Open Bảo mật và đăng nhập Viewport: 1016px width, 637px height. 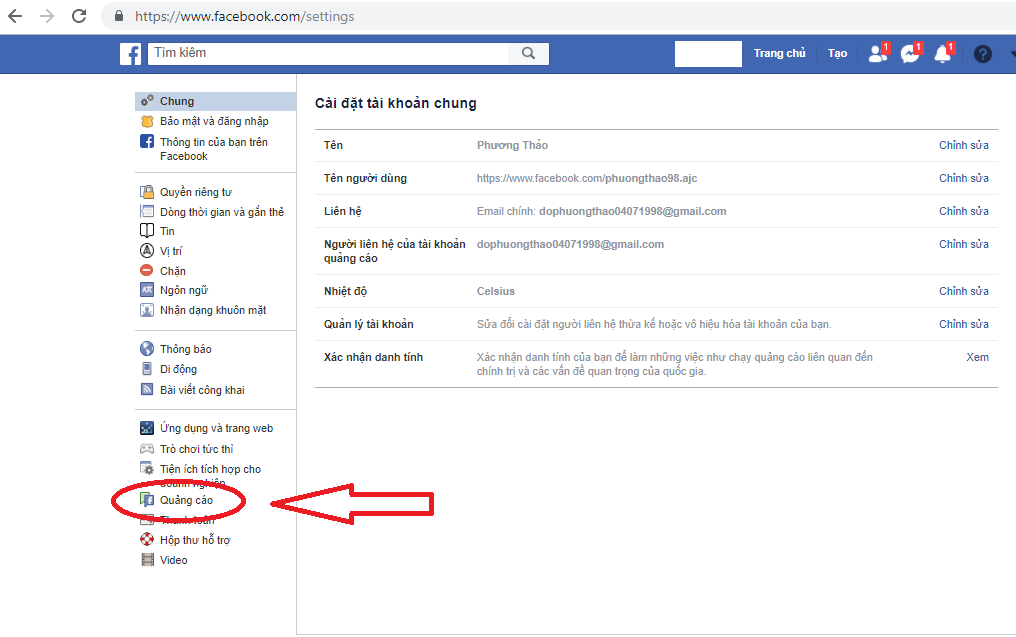pyautogui.click(x=214, y=121)
